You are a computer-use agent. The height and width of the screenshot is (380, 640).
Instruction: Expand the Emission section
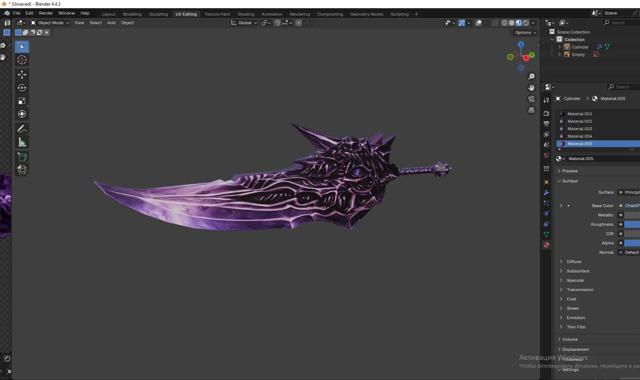[x=576, y=318]
